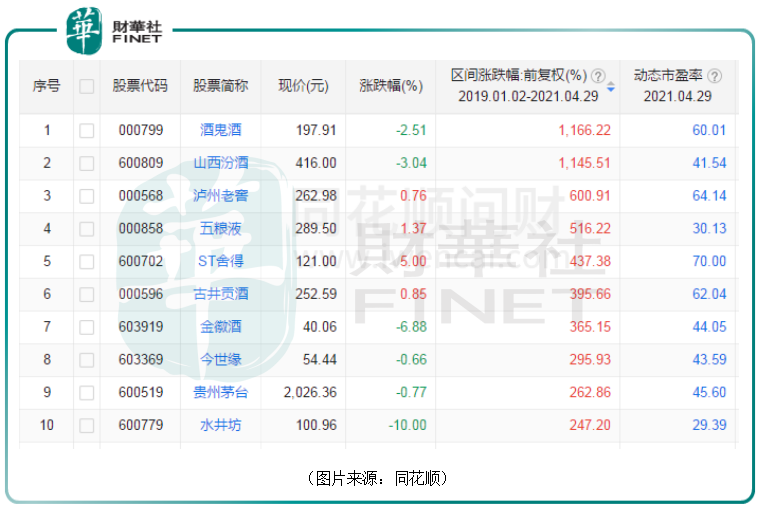Toggle sort arrow on 区间涨跌幅 column
Screen dimensions: 763x508
(611, 88)
